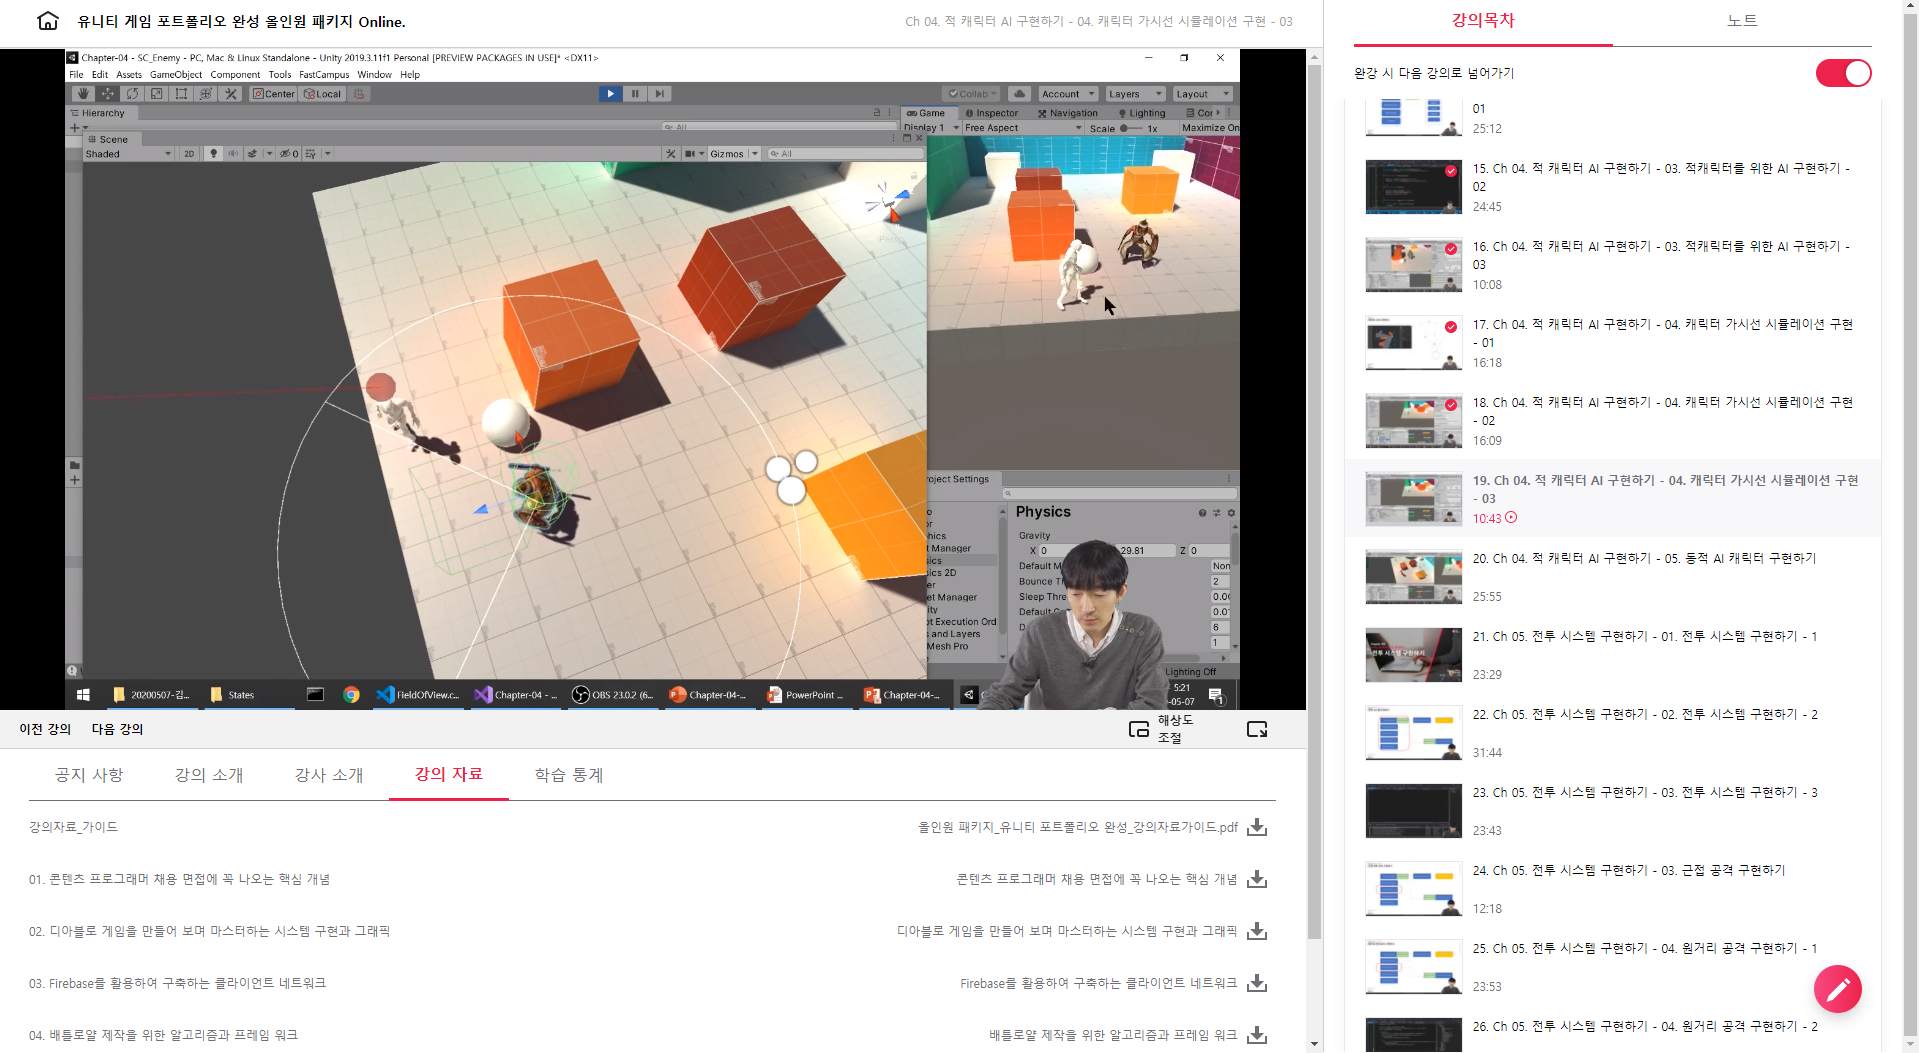Open the 강사 소개 tab
This screenshot has width=1919, height=1053.
[329, 775]
